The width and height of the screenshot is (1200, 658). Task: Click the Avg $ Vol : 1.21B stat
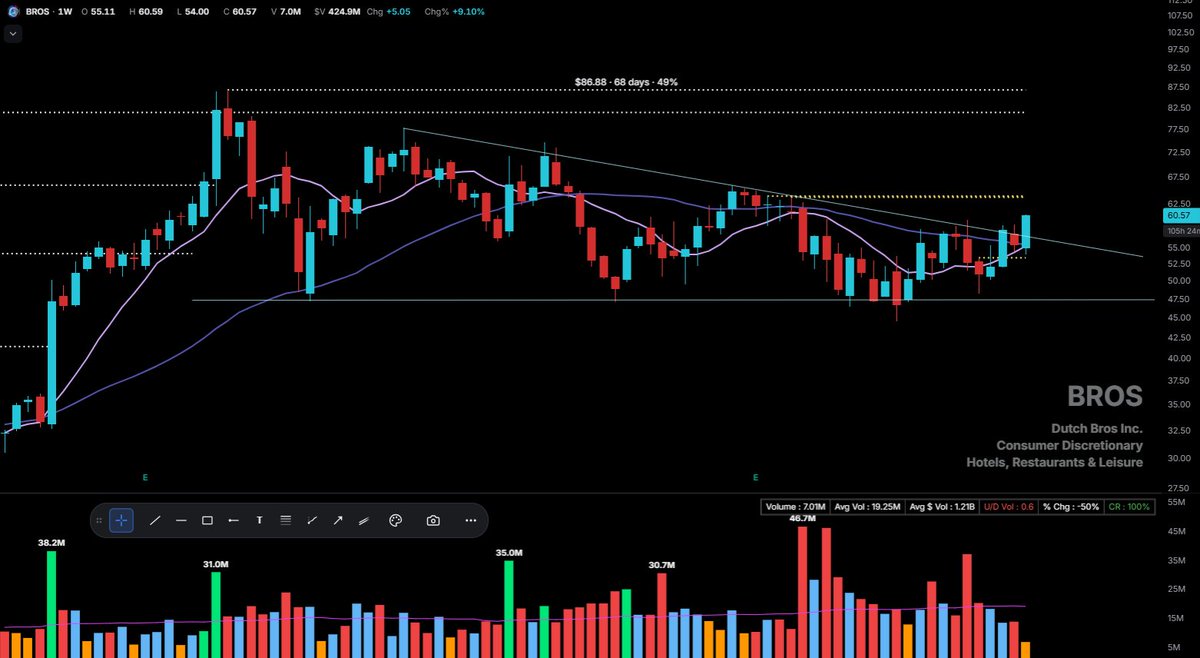942,507
